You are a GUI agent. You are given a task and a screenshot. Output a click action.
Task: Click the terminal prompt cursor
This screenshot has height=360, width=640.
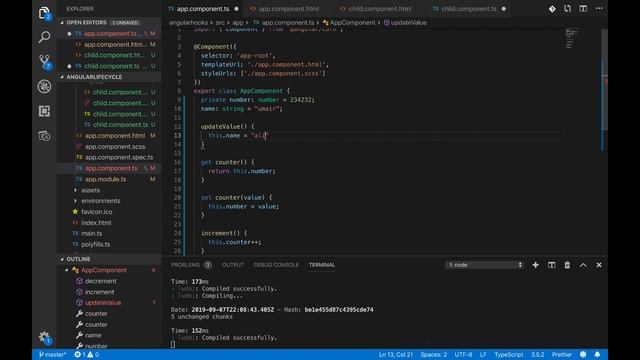point(173,344)
